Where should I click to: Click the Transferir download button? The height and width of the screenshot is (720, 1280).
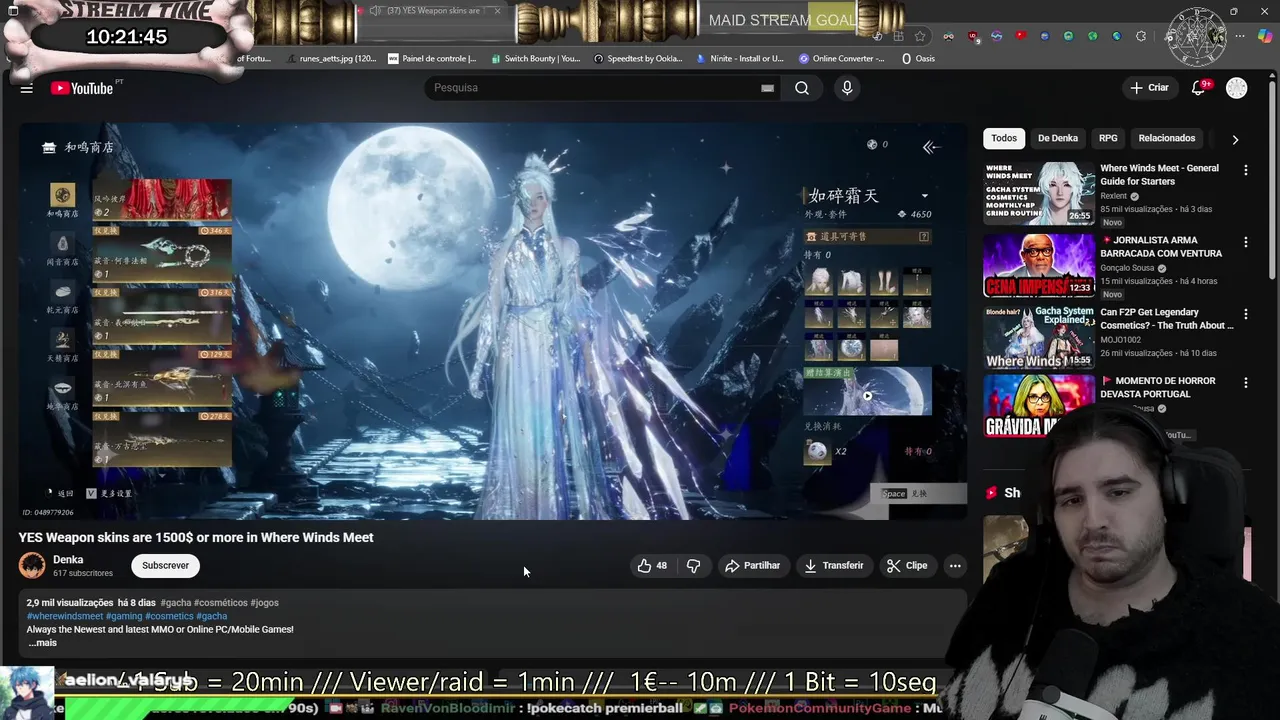click(833, 566)
